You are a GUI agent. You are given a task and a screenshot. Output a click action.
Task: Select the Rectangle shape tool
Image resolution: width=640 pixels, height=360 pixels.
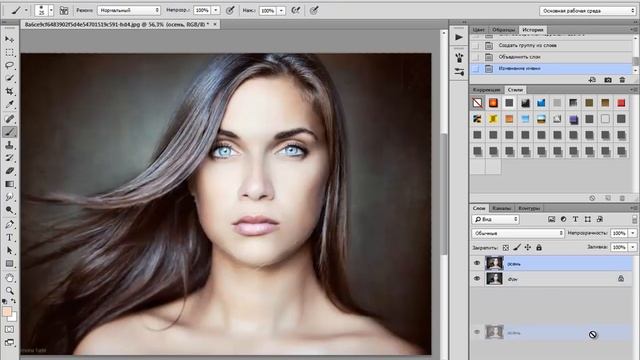(9, 264)
